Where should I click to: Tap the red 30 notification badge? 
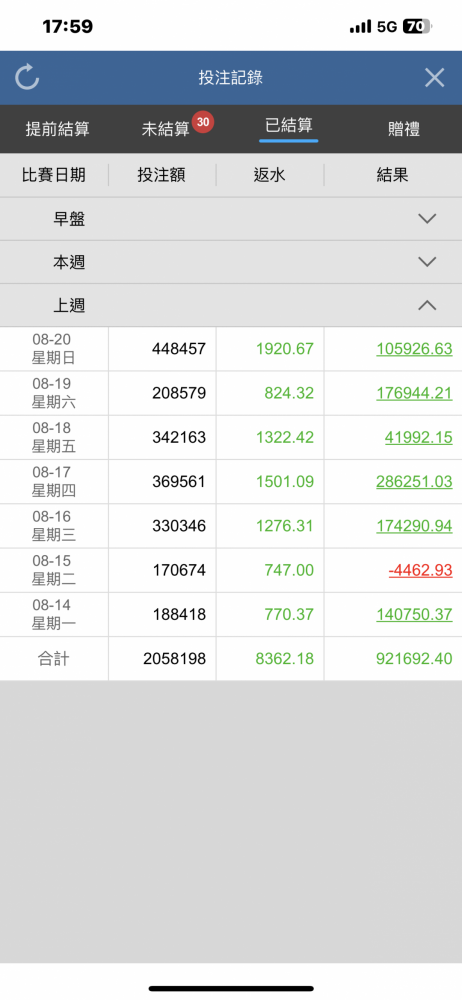(x=203, y=122)
